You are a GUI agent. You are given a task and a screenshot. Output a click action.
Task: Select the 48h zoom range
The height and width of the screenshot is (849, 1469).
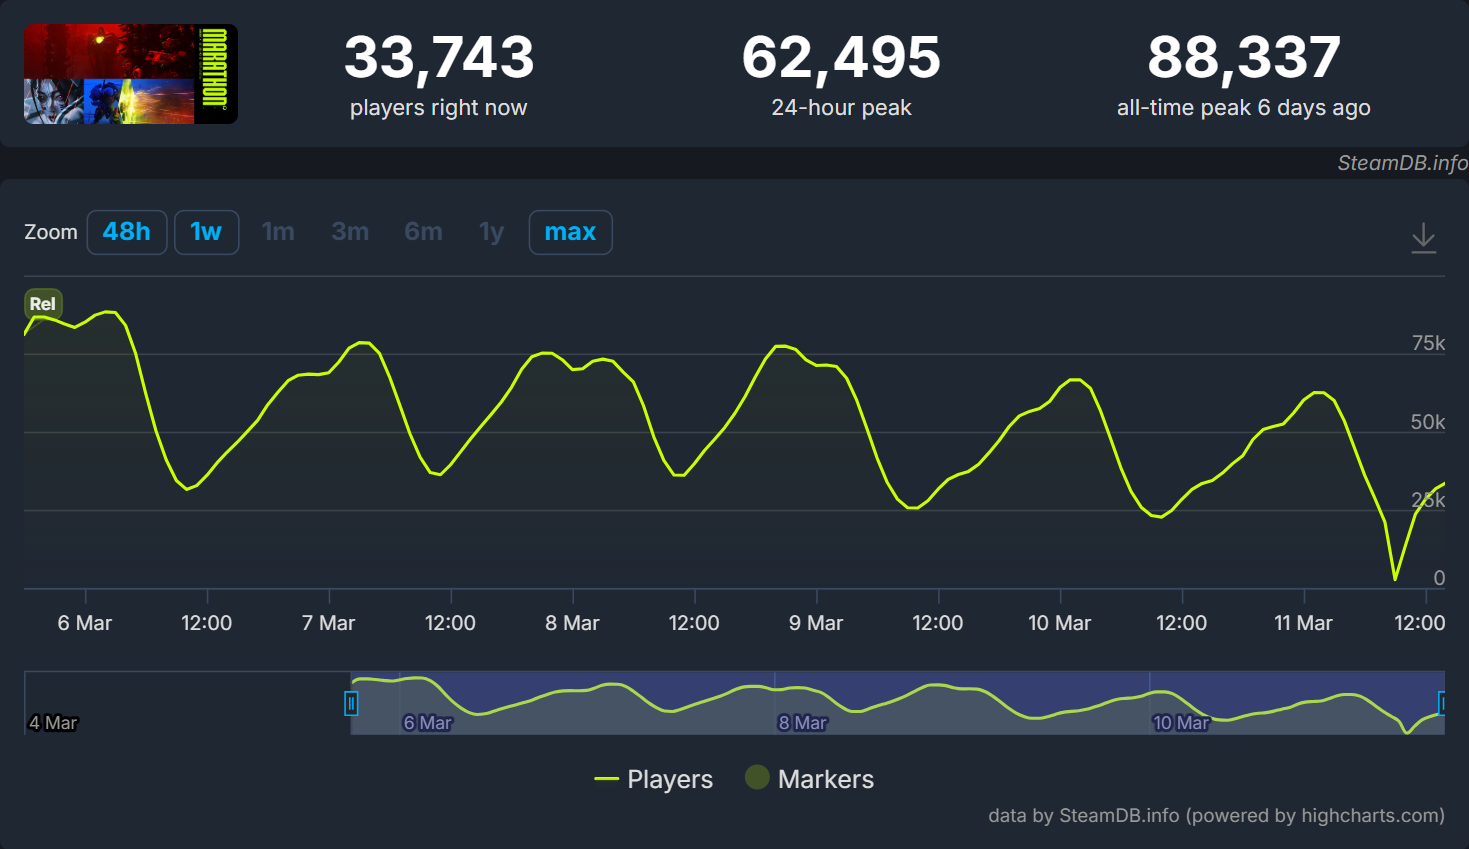127,232
